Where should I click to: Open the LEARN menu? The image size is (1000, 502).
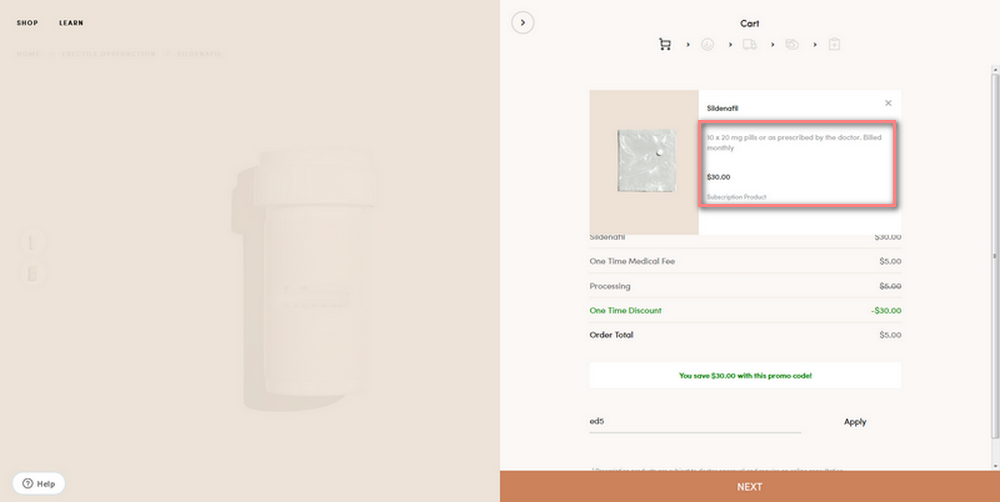click(x=71, y=23)
